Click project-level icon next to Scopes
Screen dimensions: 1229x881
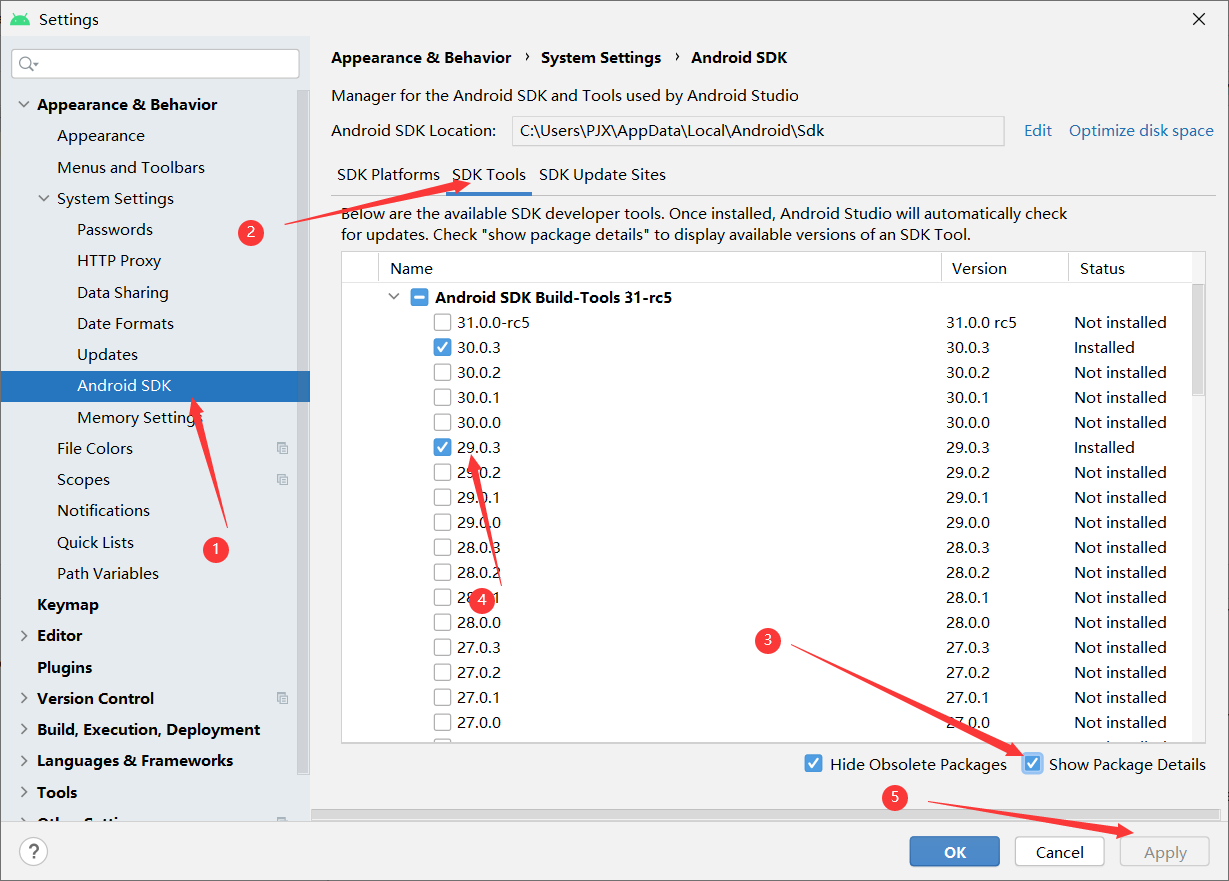coord(283,480)
